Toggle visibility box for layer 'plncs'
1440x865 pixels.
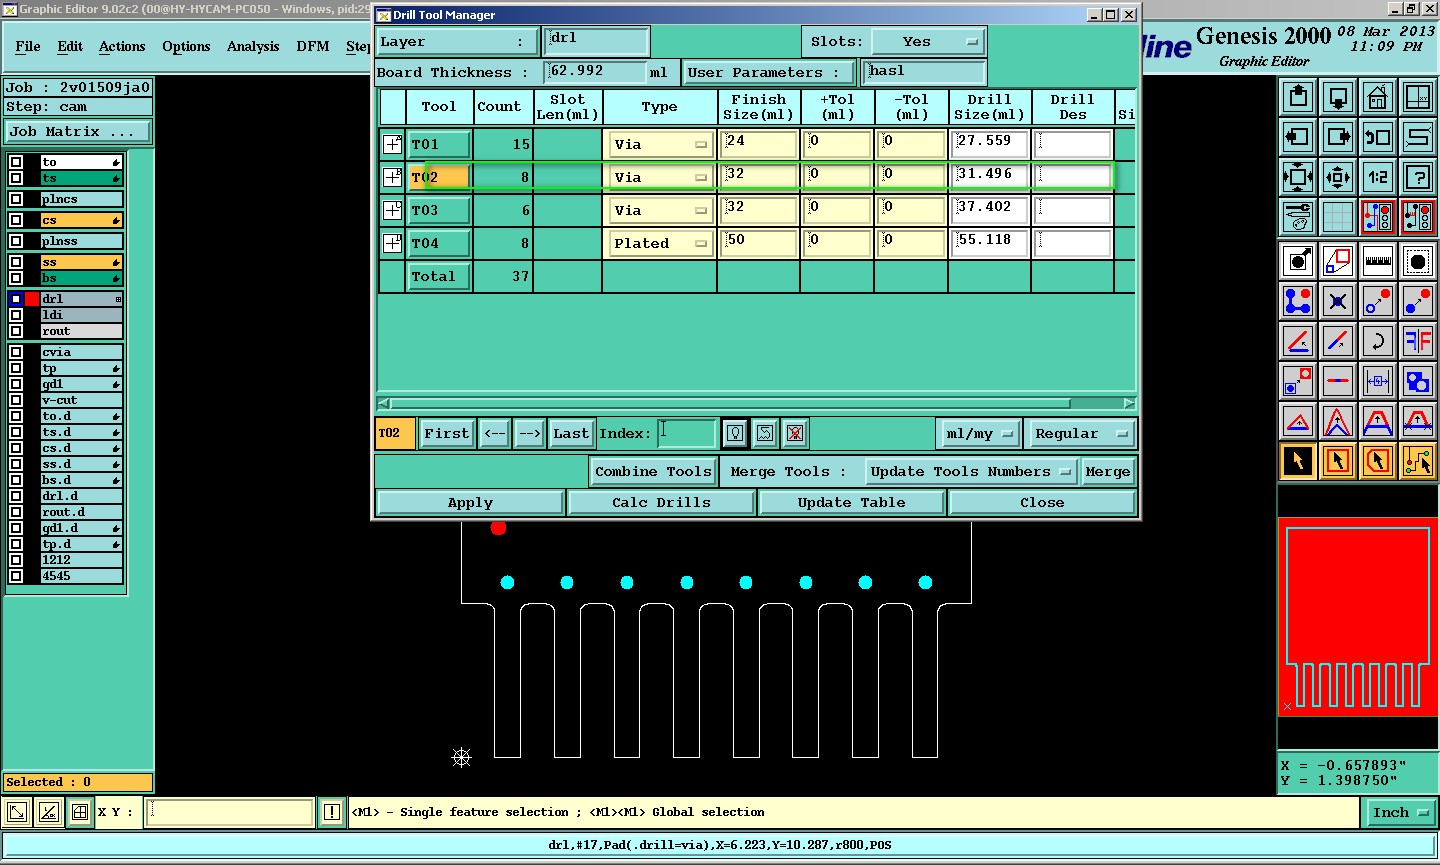point(16,199)
